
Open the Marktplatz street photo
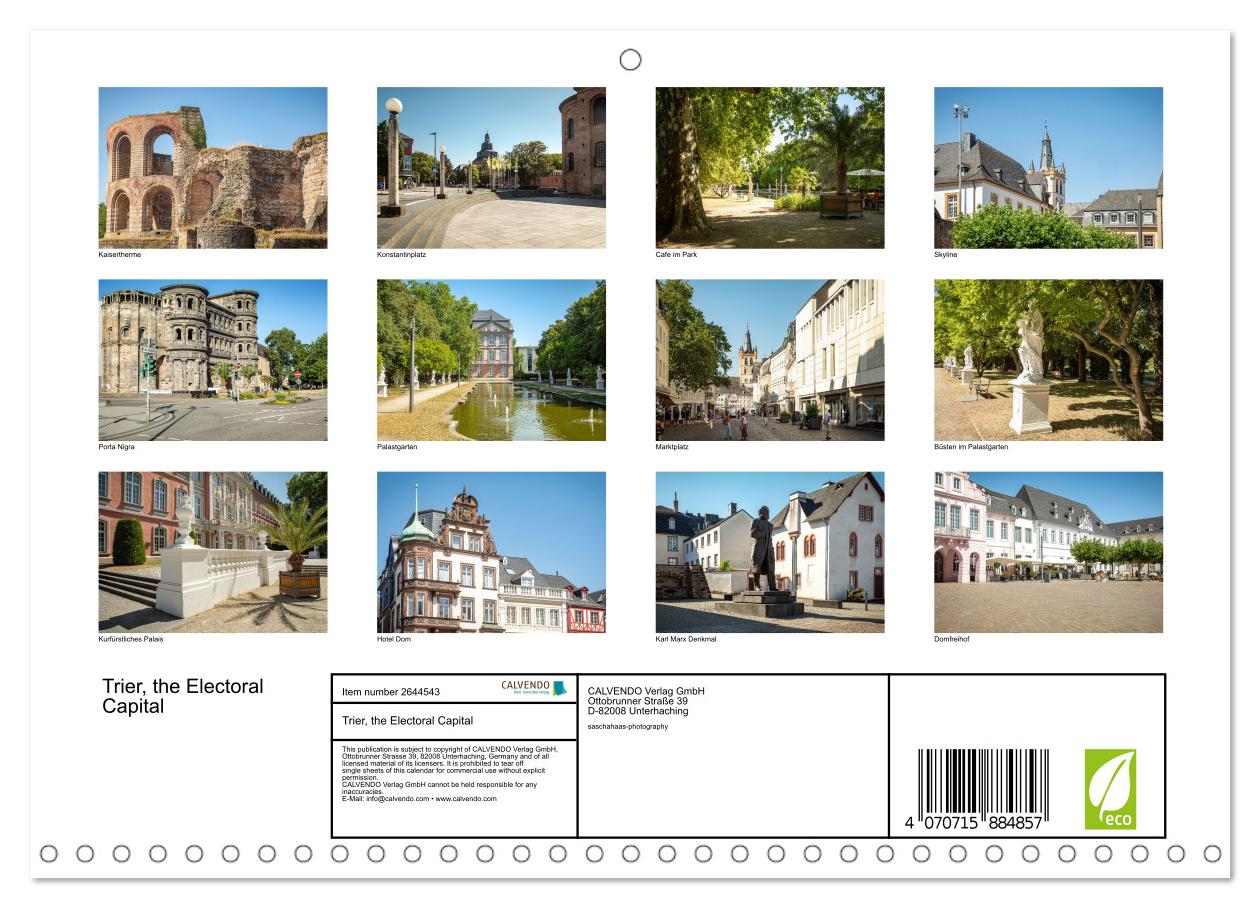[770, 360]
